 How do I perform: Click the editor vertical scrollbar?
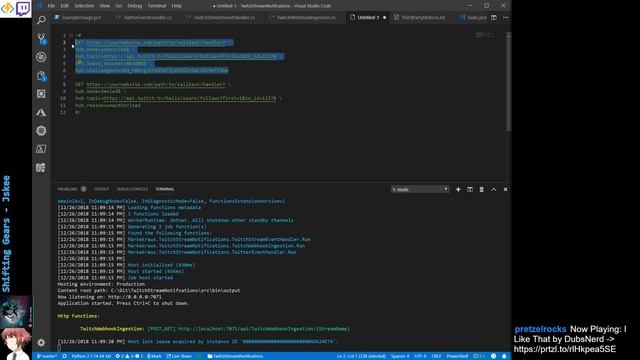pyautogui.click(x=509, y=82)
